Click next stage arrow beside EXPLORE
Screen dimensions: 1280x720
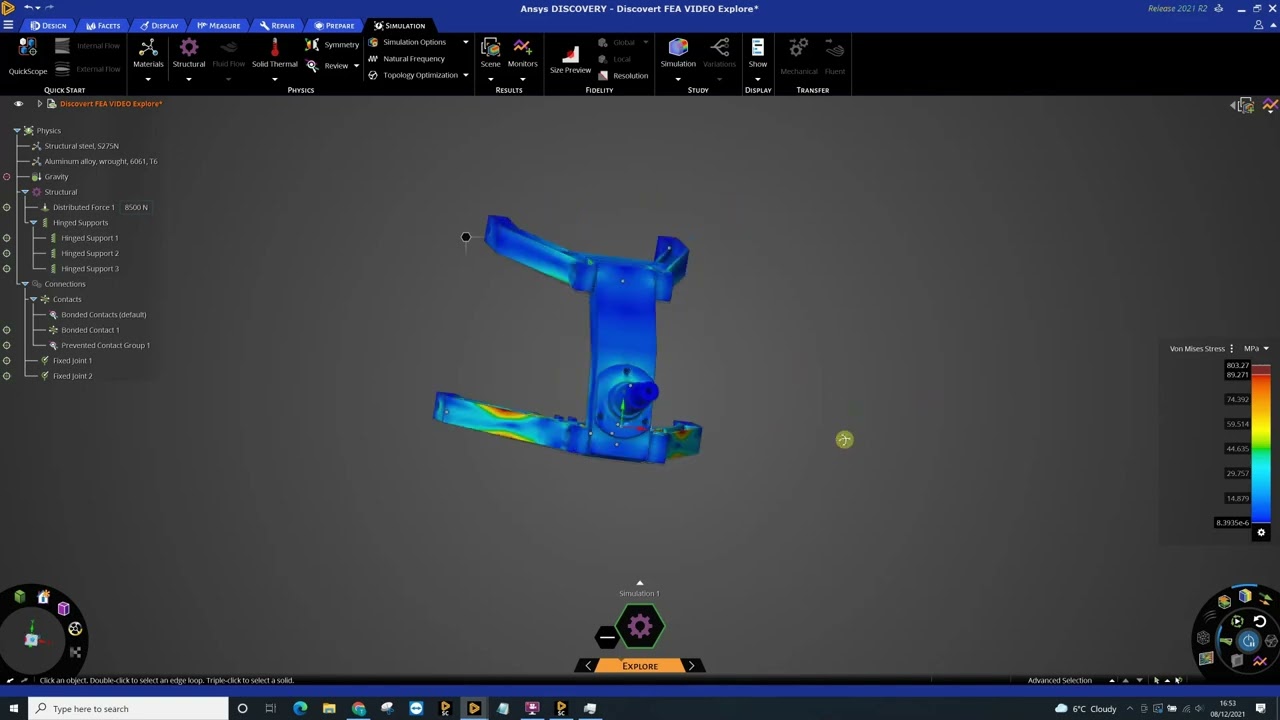[x=691, y=666]
